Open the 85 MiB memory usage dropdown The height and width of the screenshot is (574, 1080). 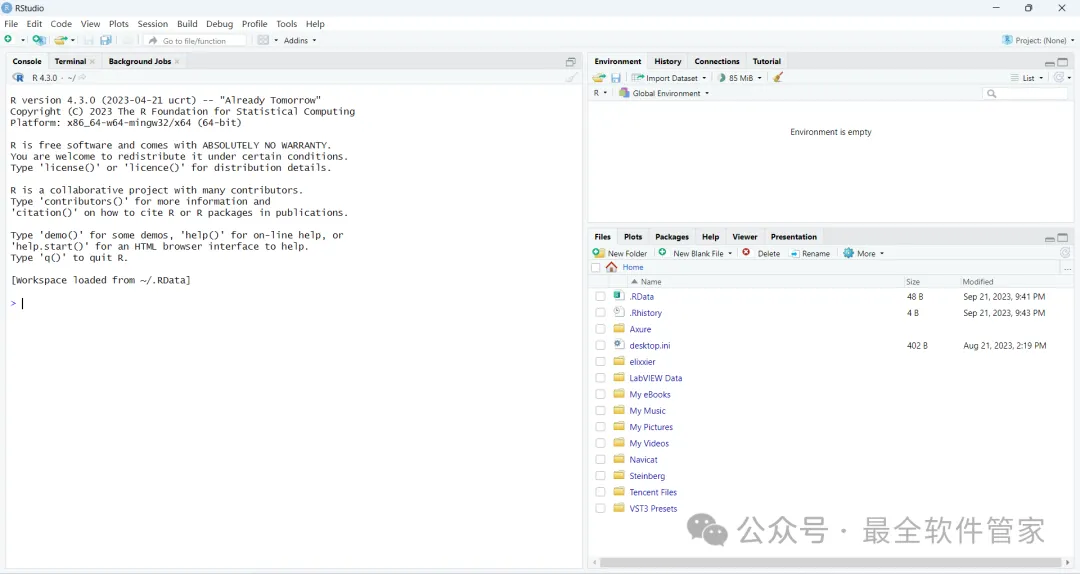[740, 78]
